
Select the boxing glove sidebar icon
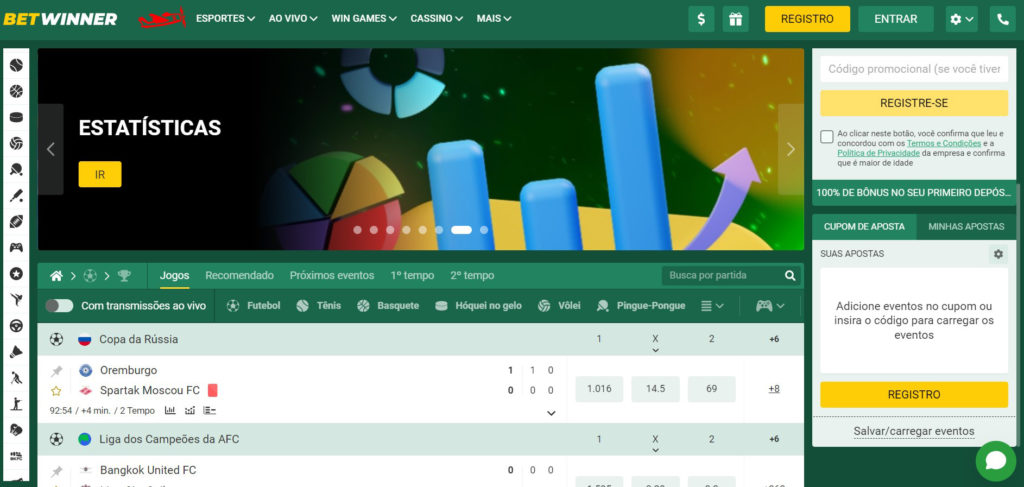(x=16, y=430)
